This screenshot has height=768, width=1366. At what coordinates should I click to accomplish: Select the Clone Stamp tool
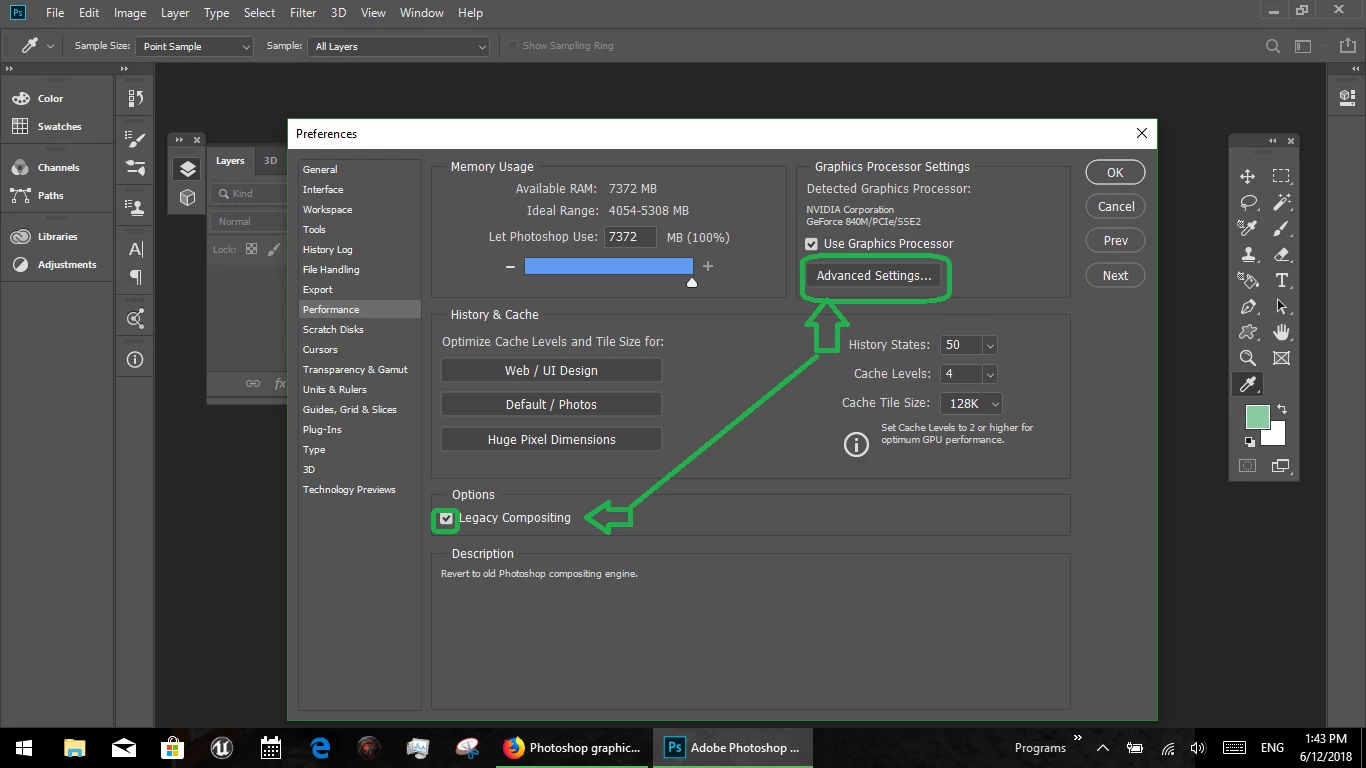(x=1247, y=254)
